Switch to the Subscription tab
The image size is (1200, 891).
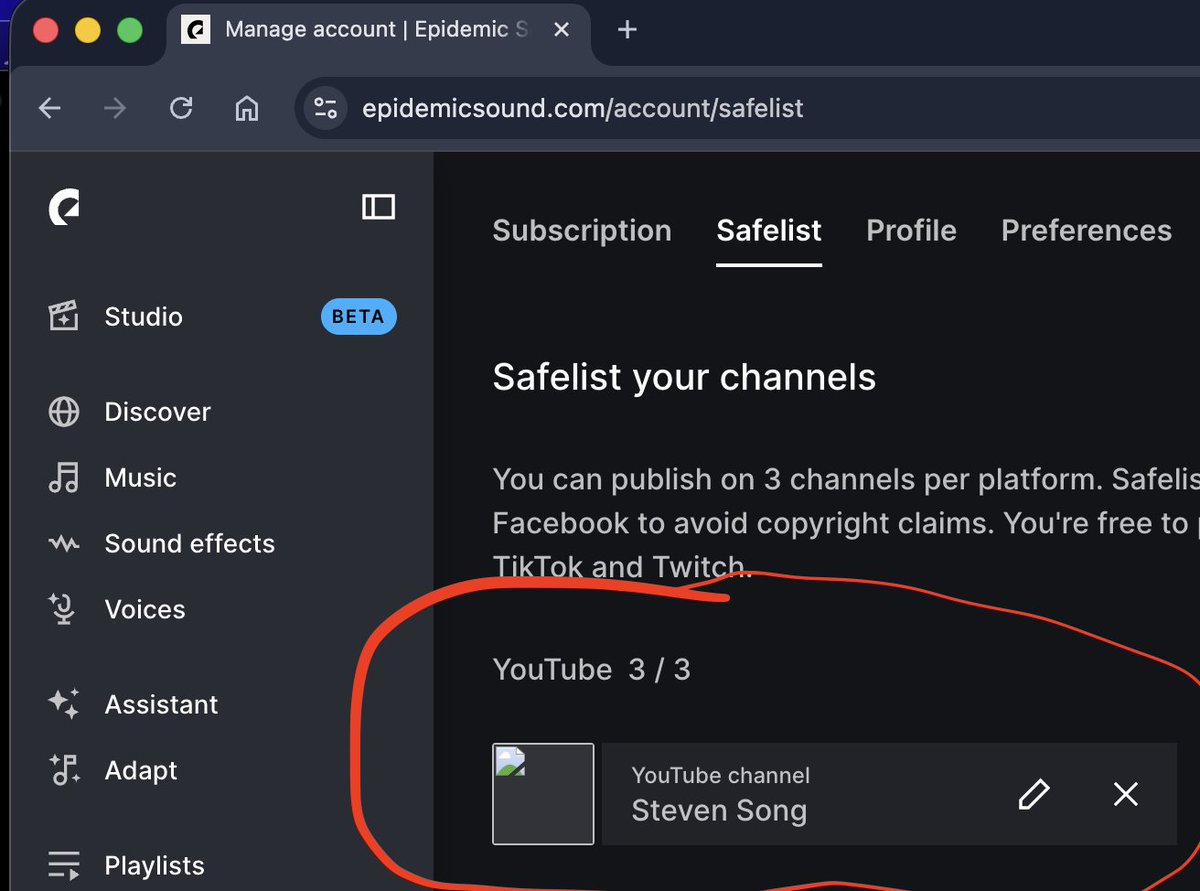pos(582,231)
